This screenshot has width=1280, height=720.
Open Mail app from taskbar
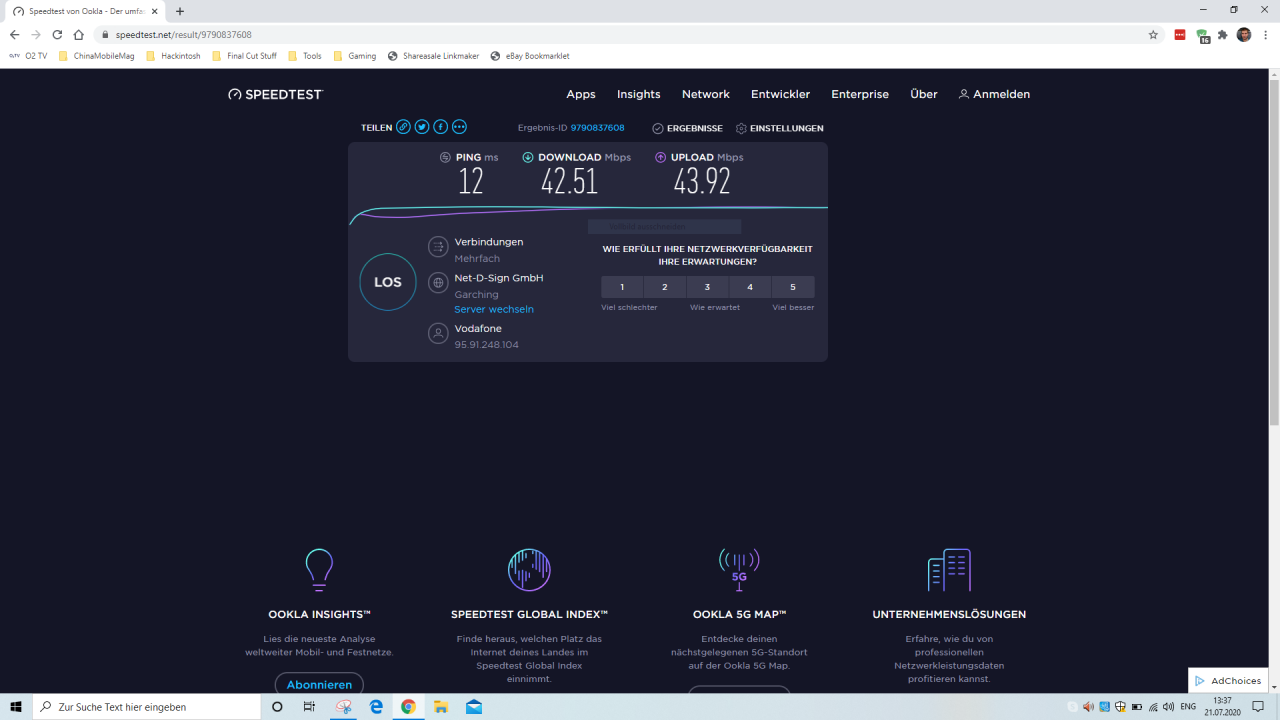(474, 706)
